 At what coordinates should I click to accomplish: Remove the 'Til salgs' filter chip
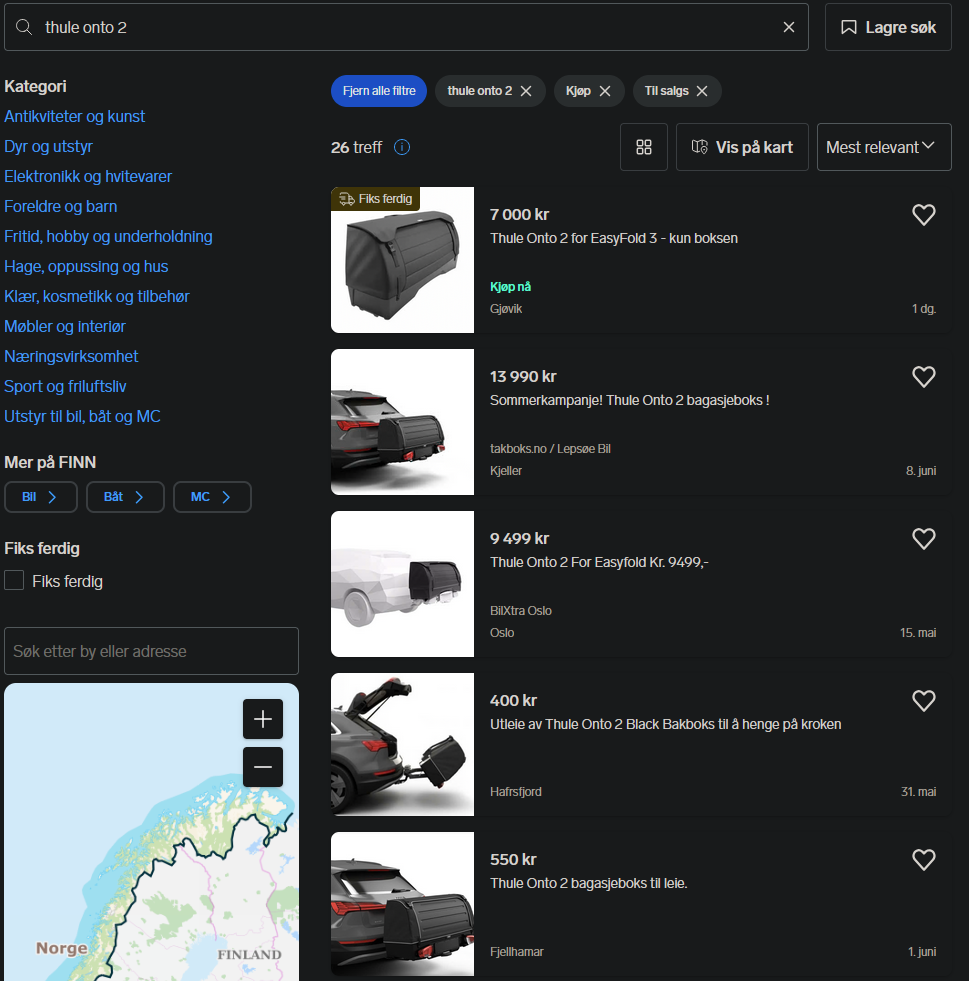pyautogui.click(x=702, y=91)
